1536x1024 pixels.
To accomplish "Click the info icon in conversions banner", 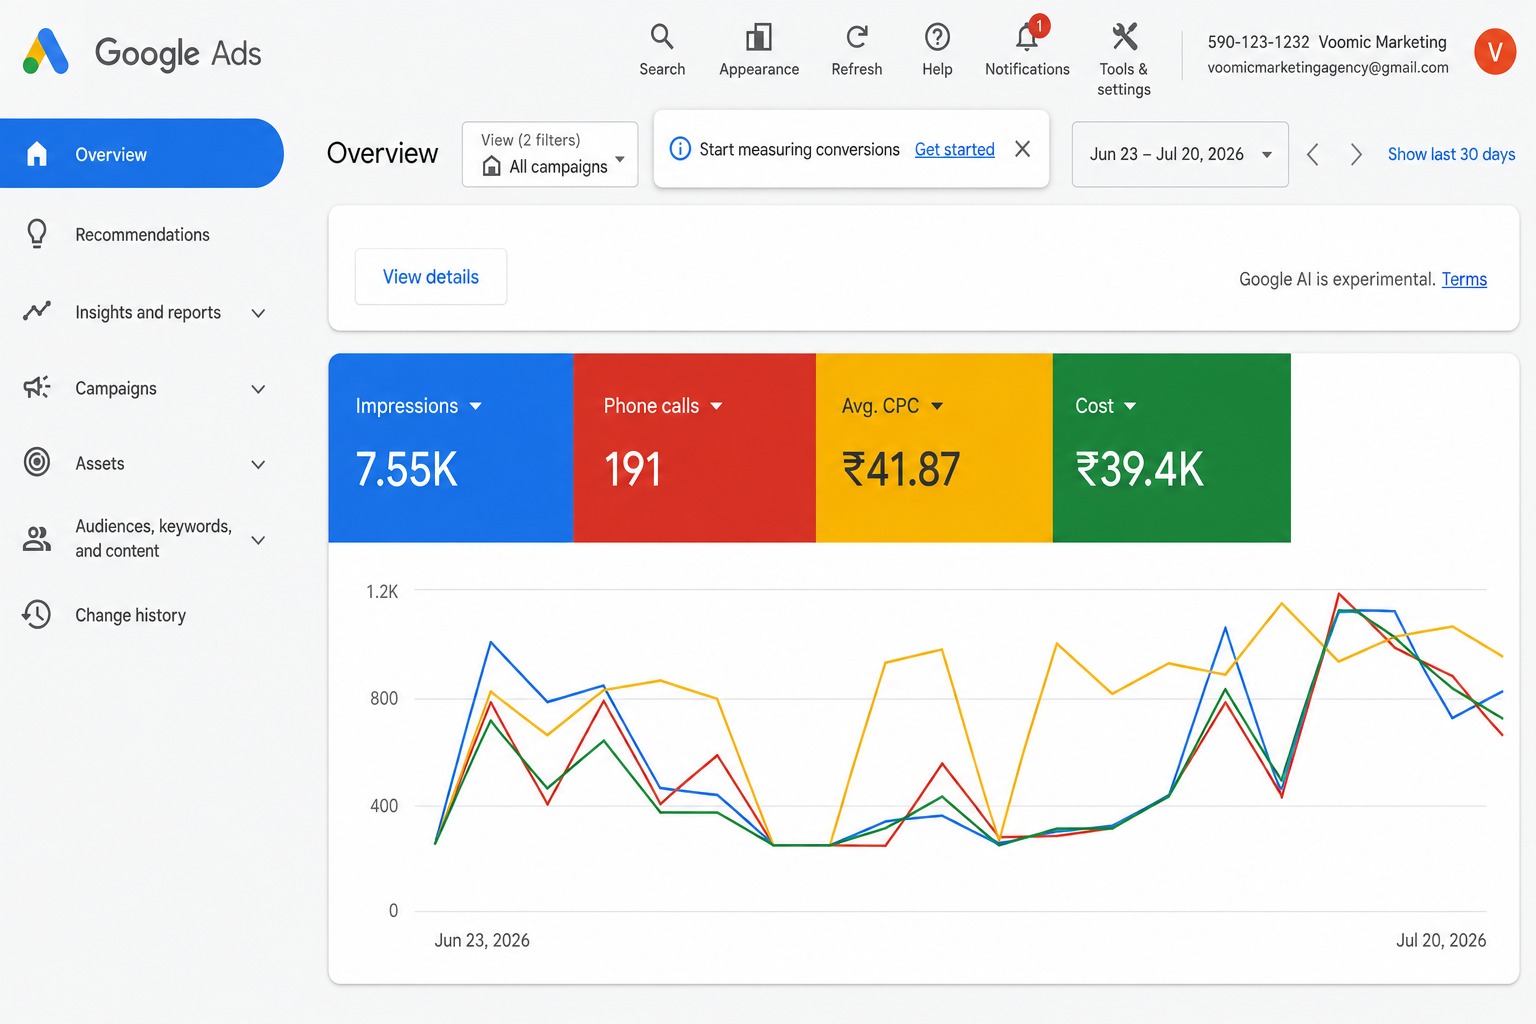I will (x=680, y=149).
